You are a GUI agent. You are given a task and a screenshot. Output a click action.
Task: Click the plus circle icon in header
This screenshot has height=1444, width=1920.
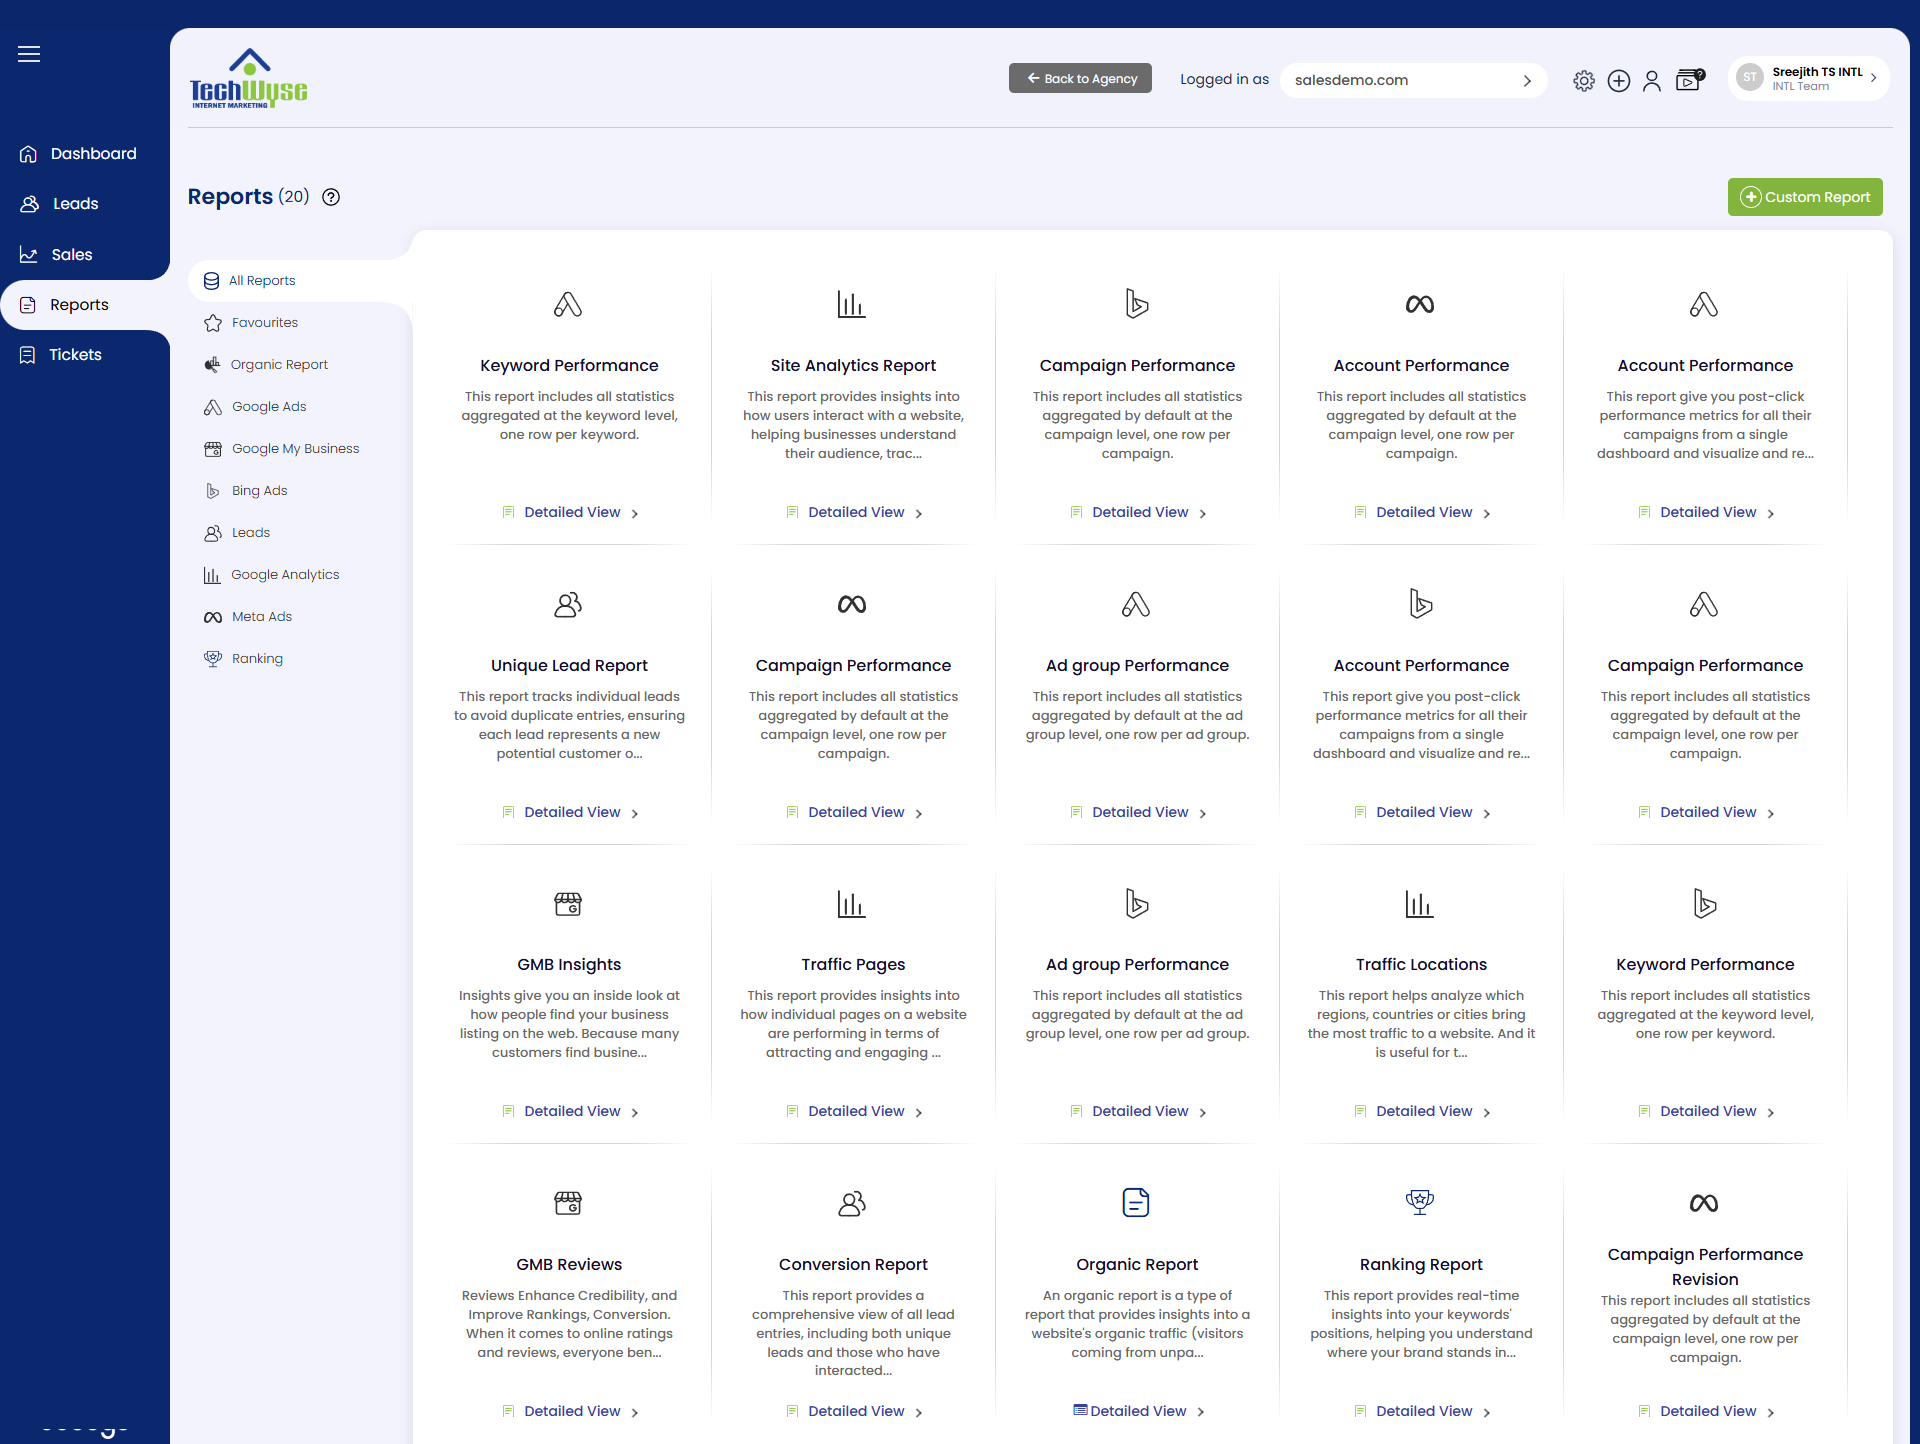tap(1619, 81)
